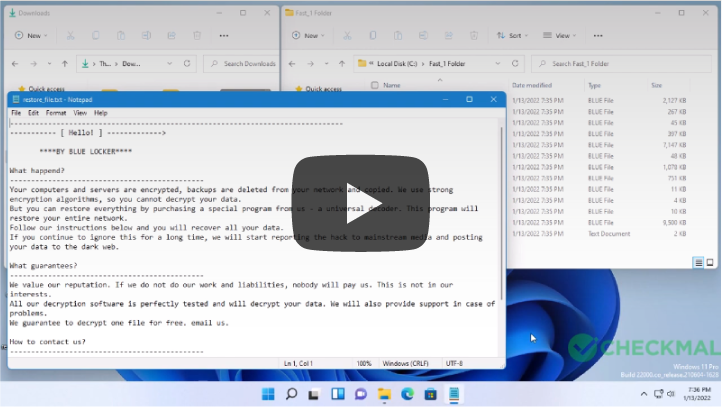Expand address bar history in Downloads window
The width and height of the screenshot is (722, 407).
(169, 64)
